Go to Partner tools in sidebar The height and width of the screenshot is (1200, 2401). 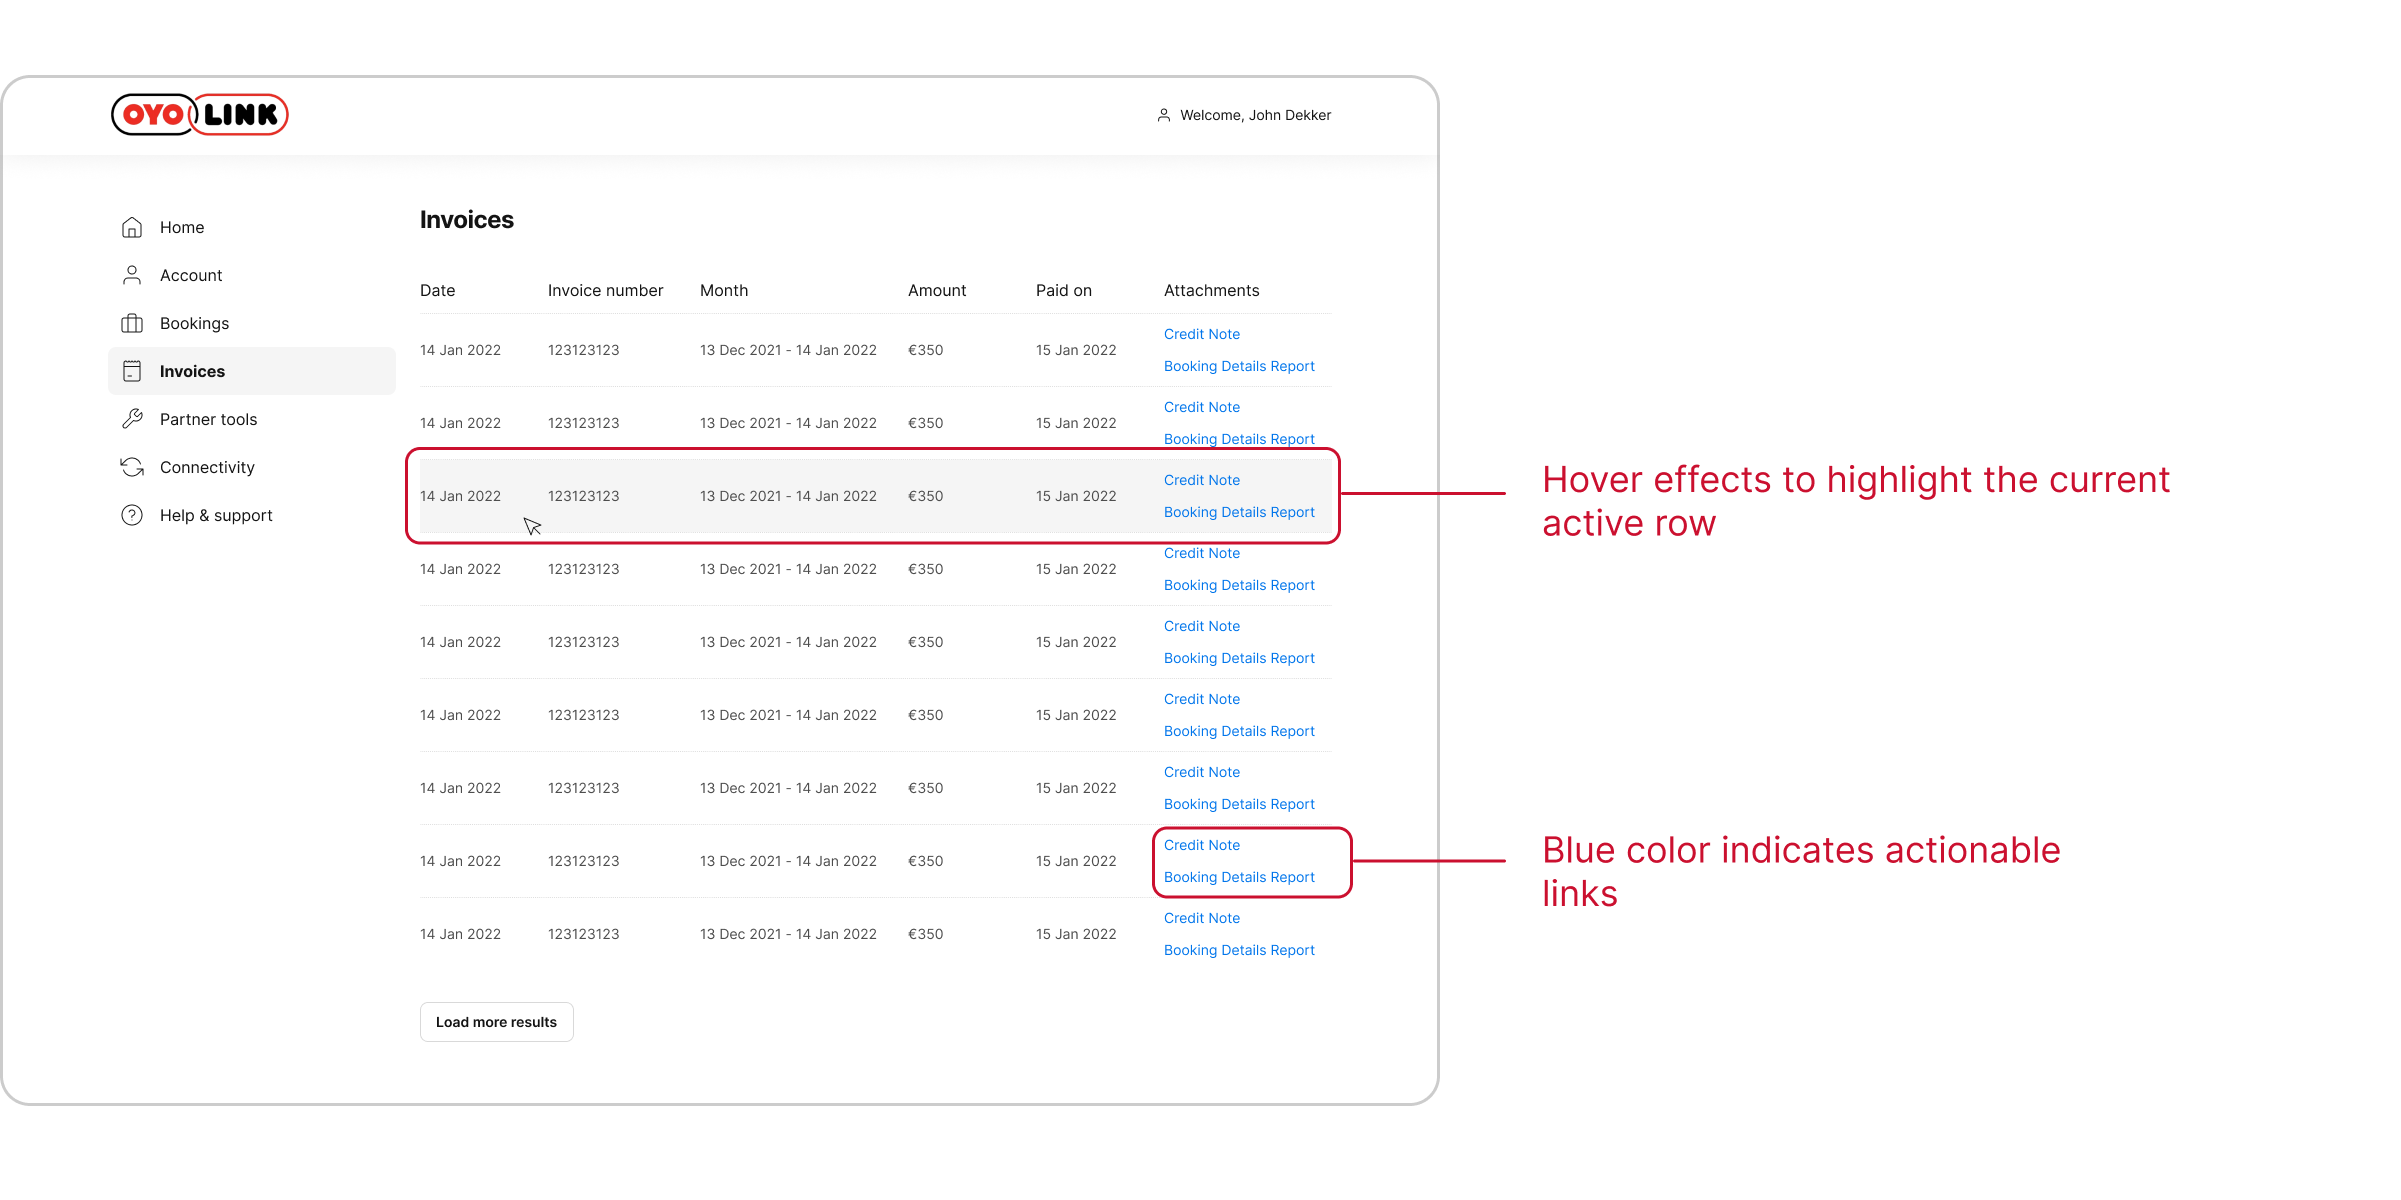tap(208, 419)
